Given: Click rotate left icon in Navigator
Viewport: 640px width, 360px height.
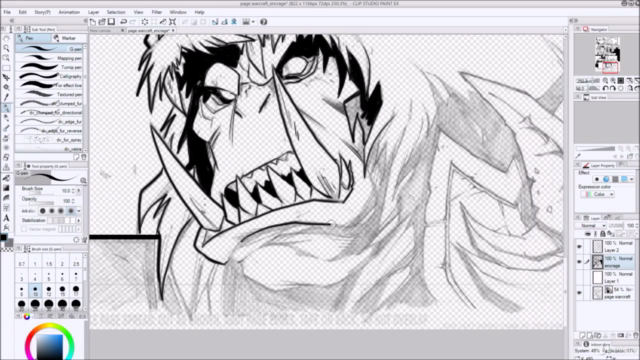Looking at the screenshot, I should [x=605, y=88].
